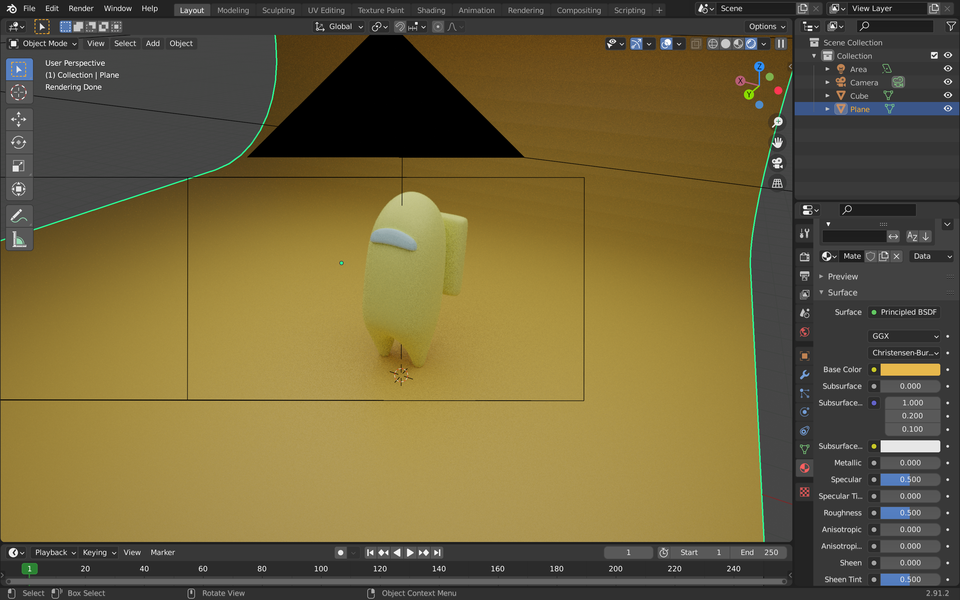Toggle camera view with camera gizmo

[777, 163]
